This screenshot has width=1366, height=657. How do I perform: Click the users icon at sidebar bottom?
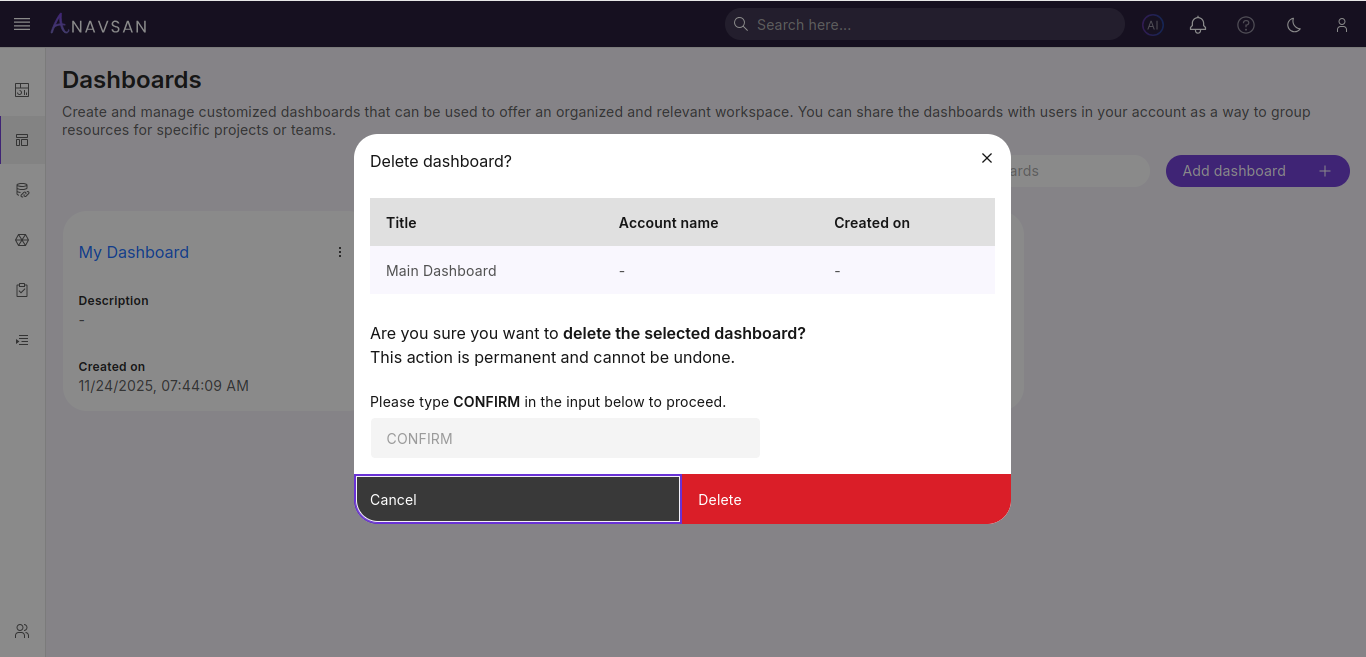(22, 630)
